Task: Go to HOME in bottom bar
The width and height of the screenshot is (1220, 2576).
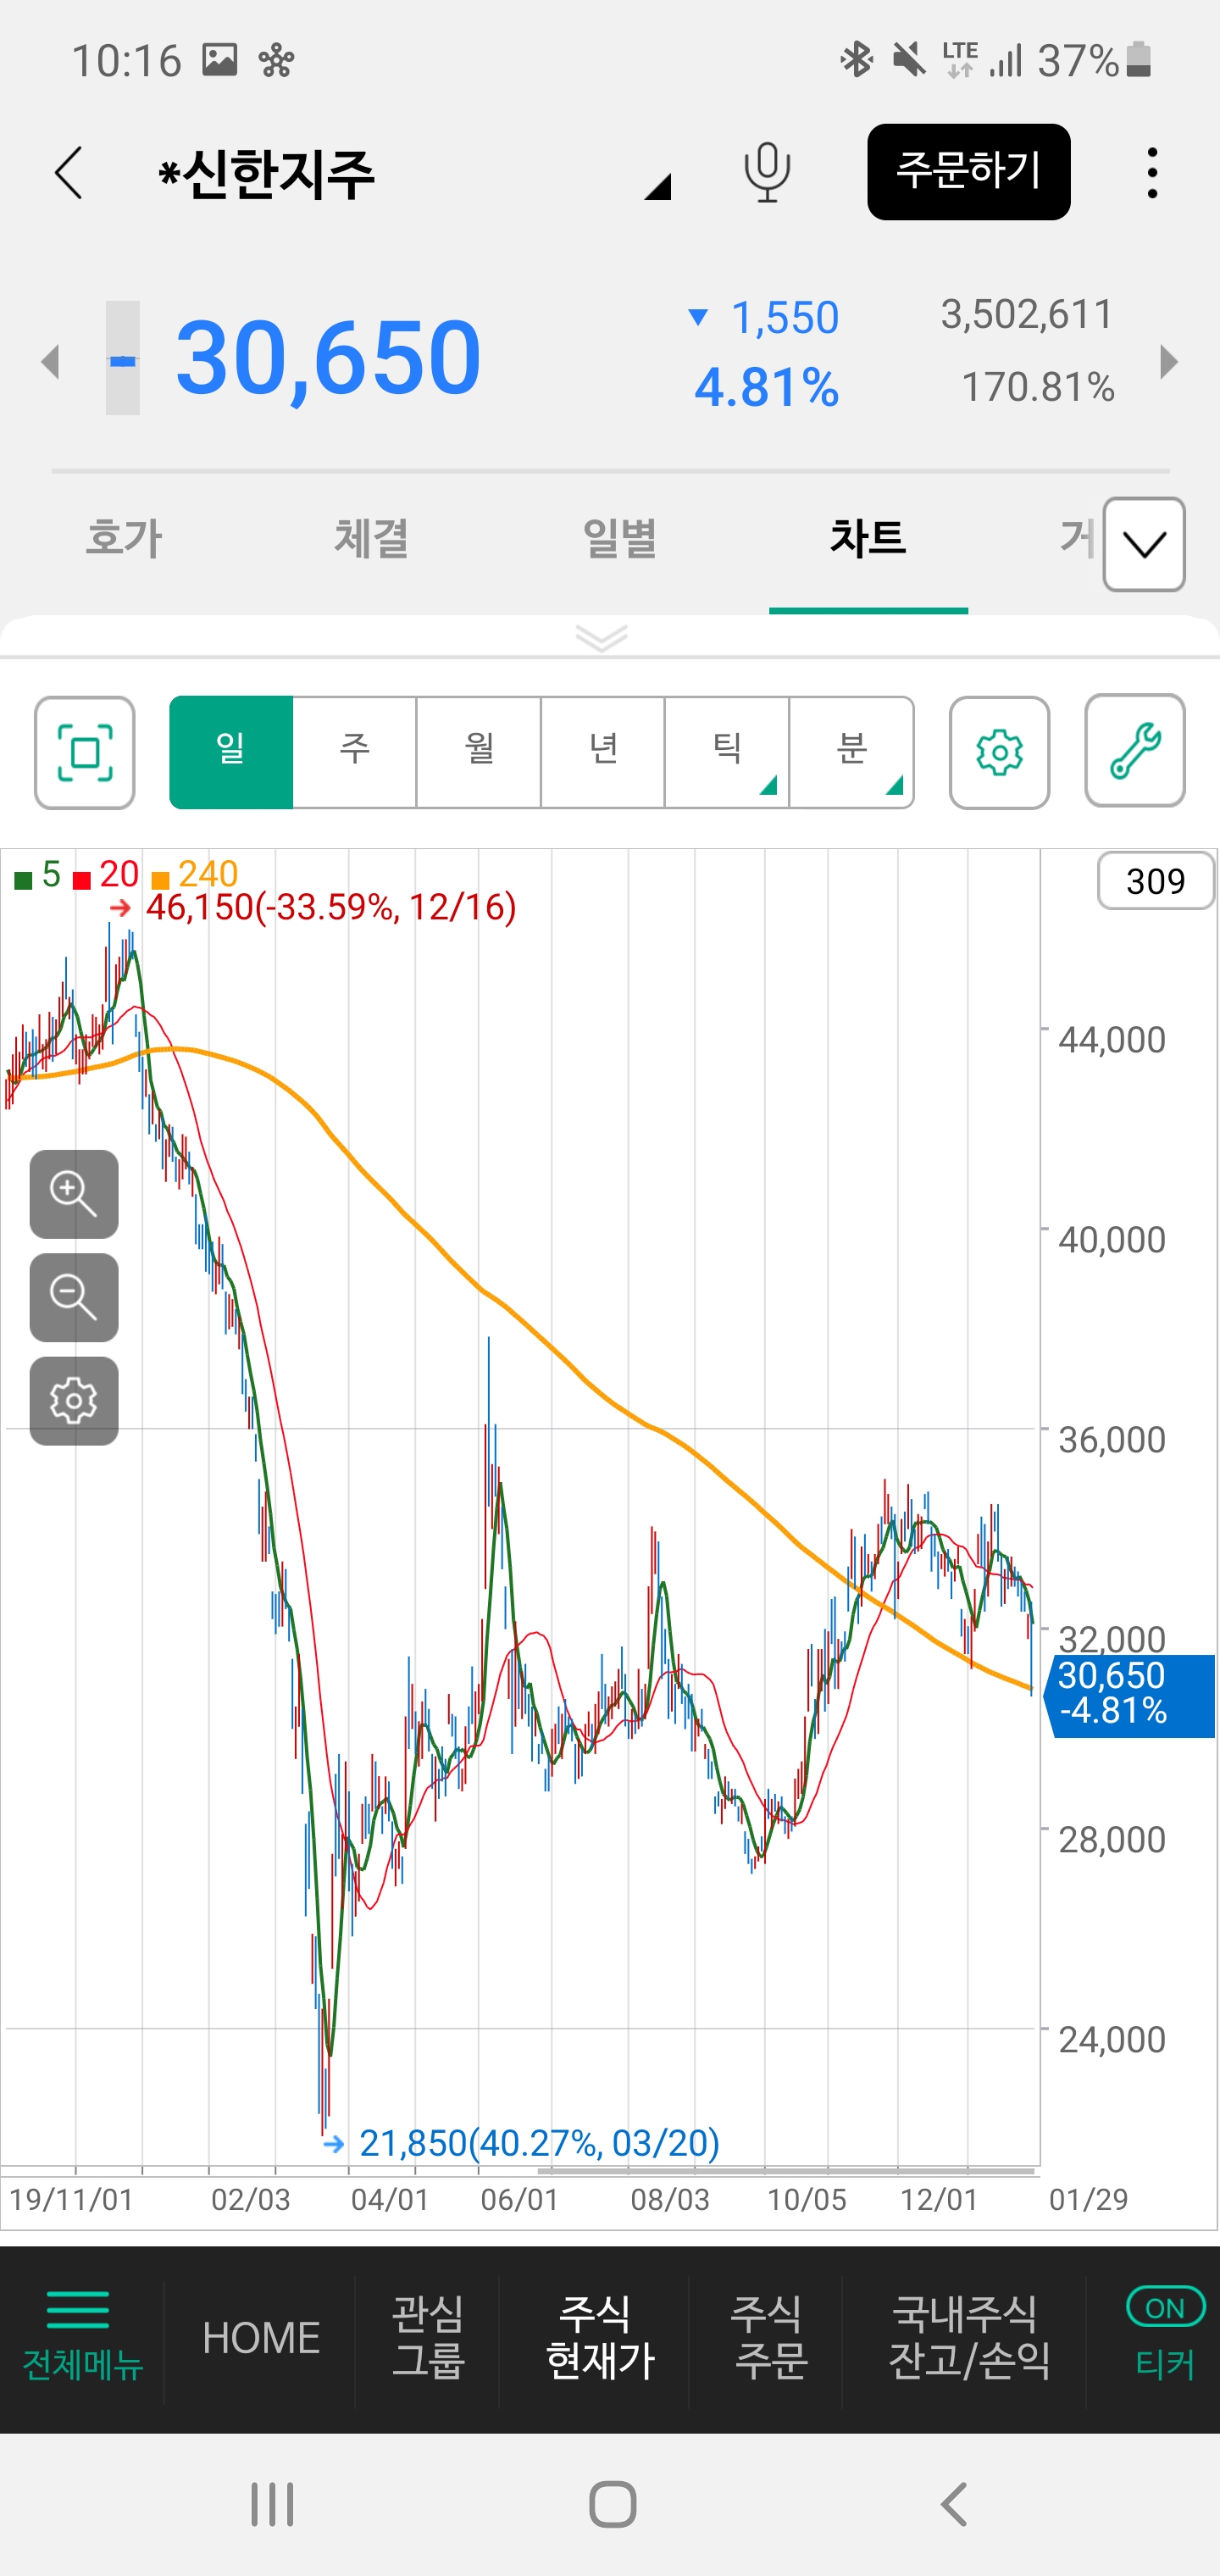Action: pyautogui.click(x=261, y=2338)
